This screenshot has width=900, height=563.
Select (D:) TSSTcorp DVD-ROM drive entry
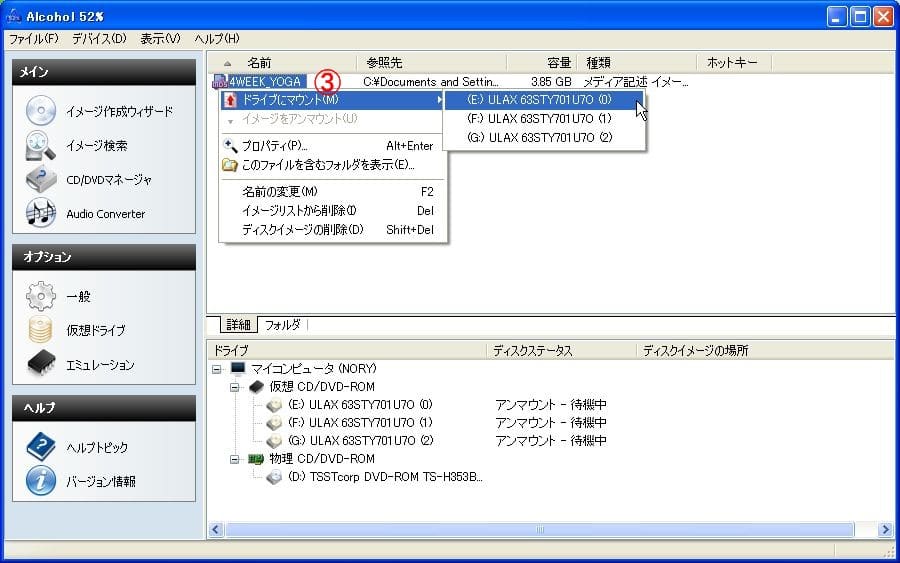click(385, 478)
